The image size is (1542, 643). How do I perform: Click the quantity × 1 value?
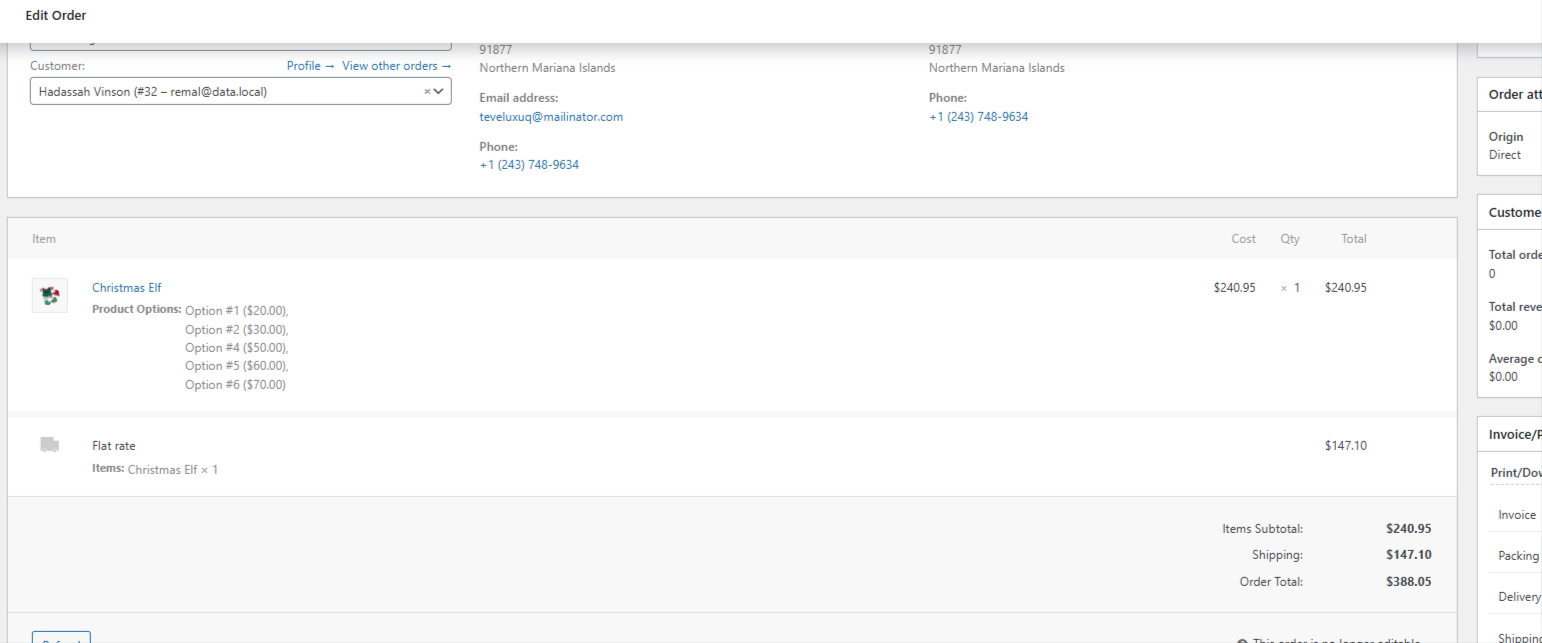1291,288
